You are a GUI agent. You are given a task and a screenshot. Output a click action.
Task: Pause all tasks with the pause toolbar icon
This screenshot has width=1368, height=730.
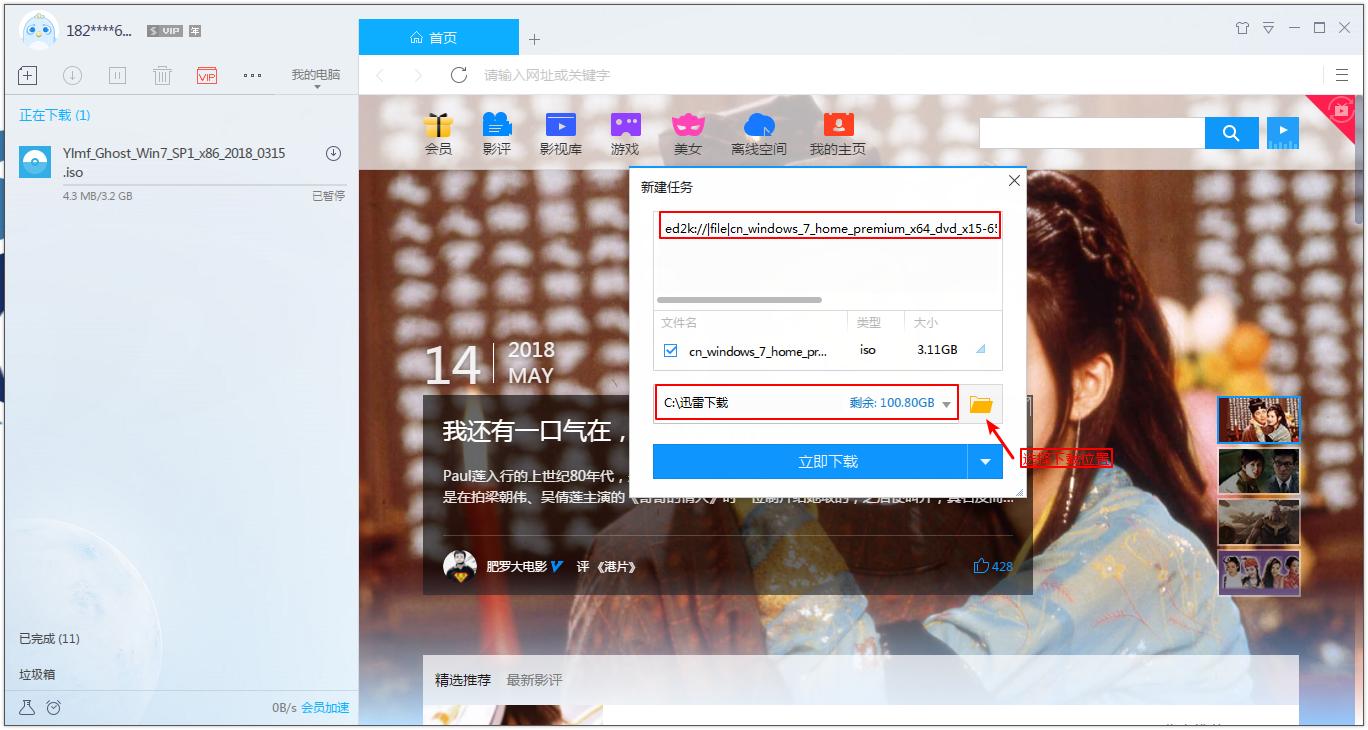pyautogui.click(x=117, y=75)
